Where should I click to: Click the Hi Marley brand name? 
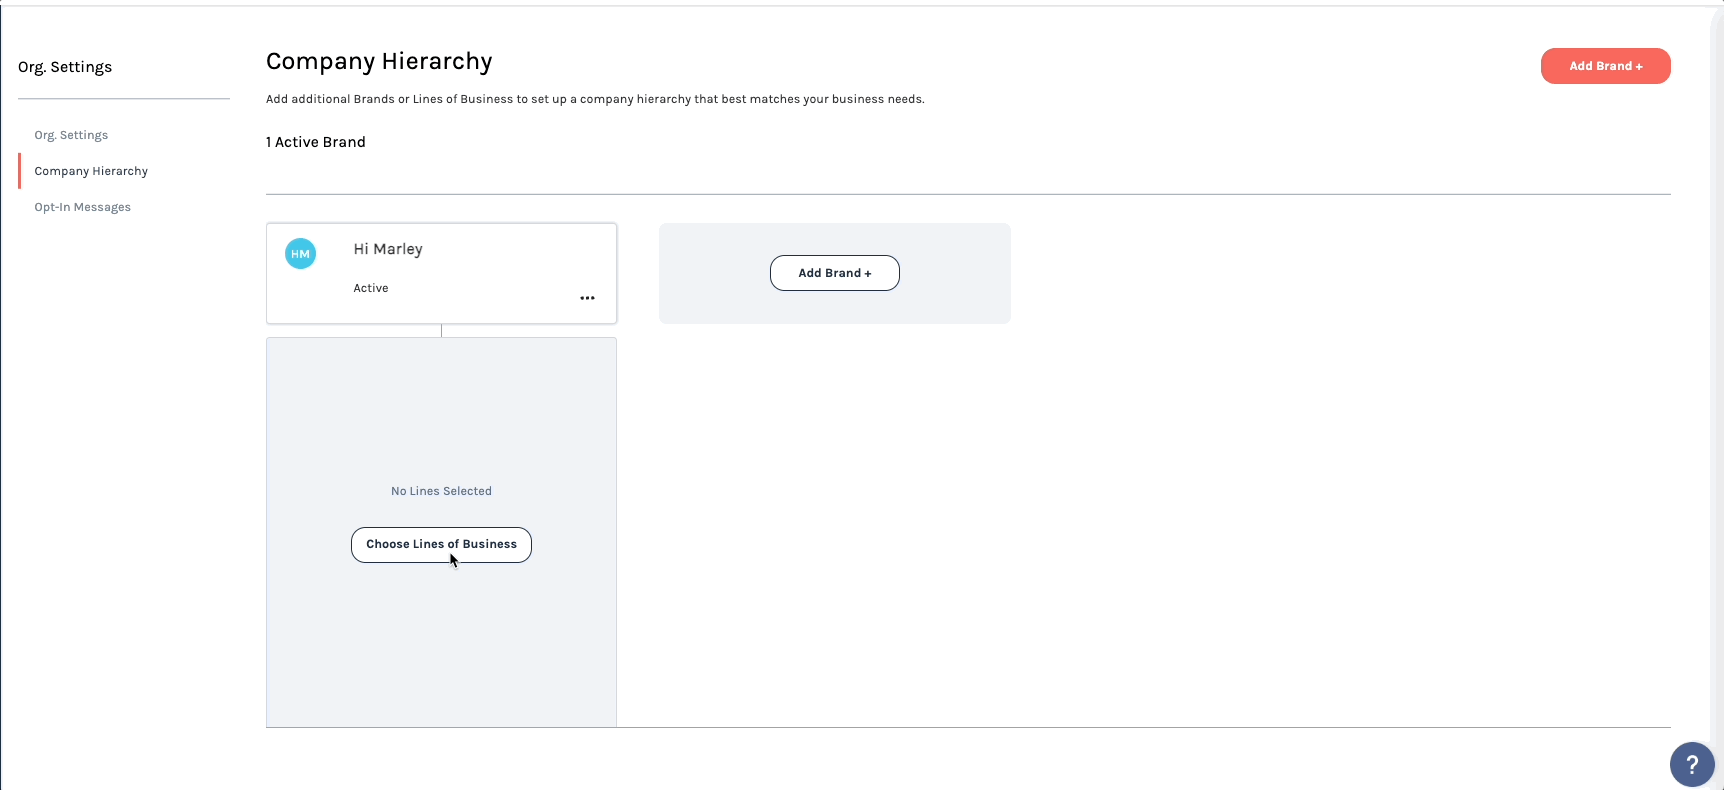388,249
